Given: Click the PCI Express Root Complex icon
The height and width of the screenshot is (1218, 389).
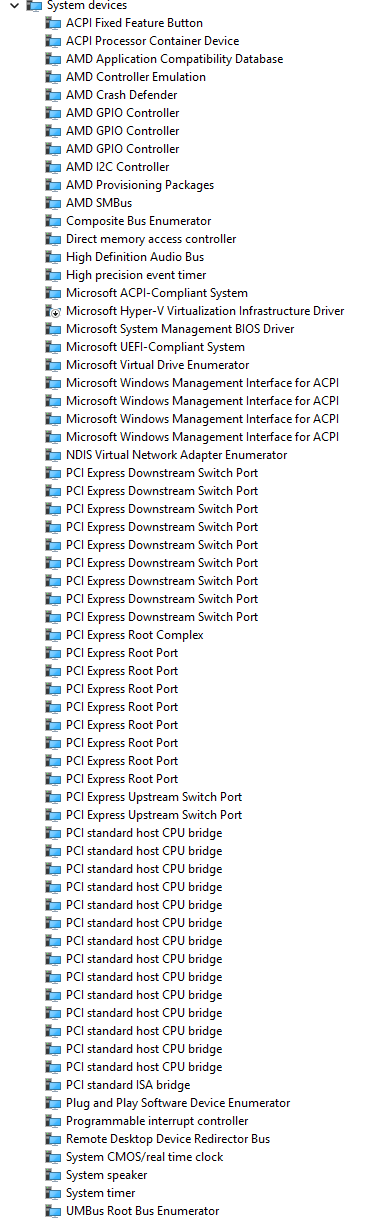Looking at the screenshot, I should pyautogui.click(x=53, y=635).
